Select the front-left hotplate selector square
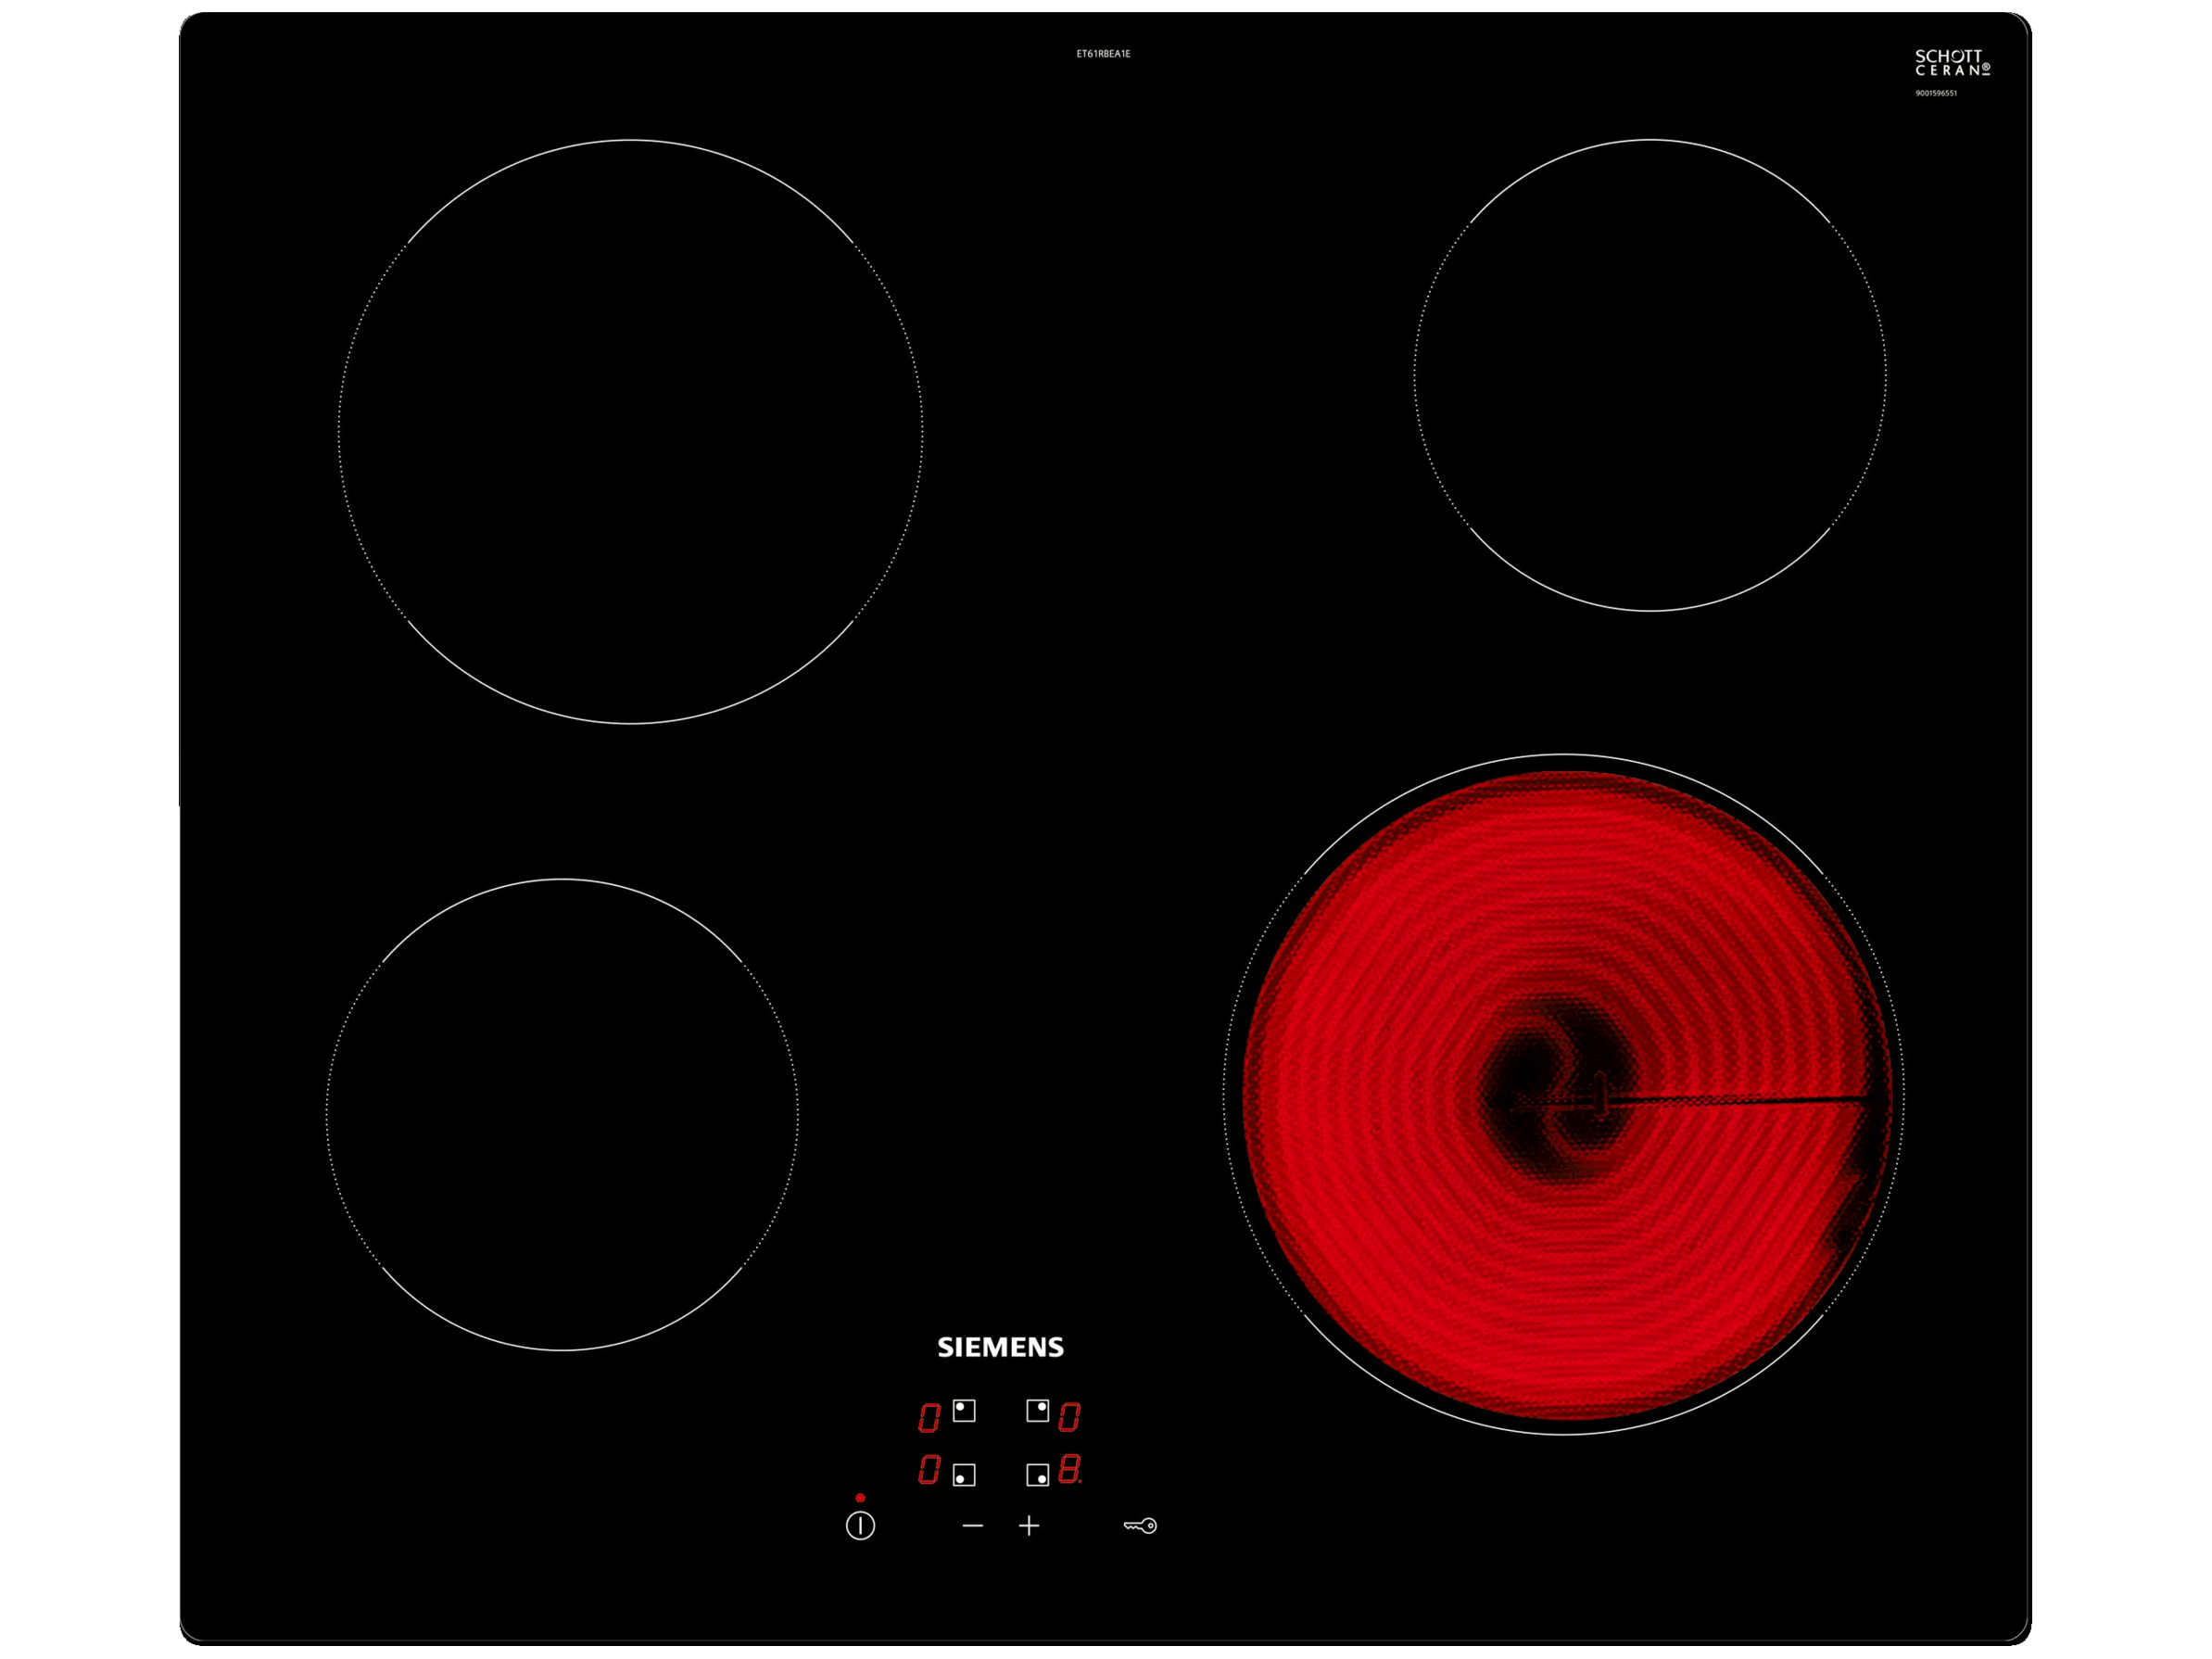Screen dimensions: 2212x1659 [x=964, y=1474]
